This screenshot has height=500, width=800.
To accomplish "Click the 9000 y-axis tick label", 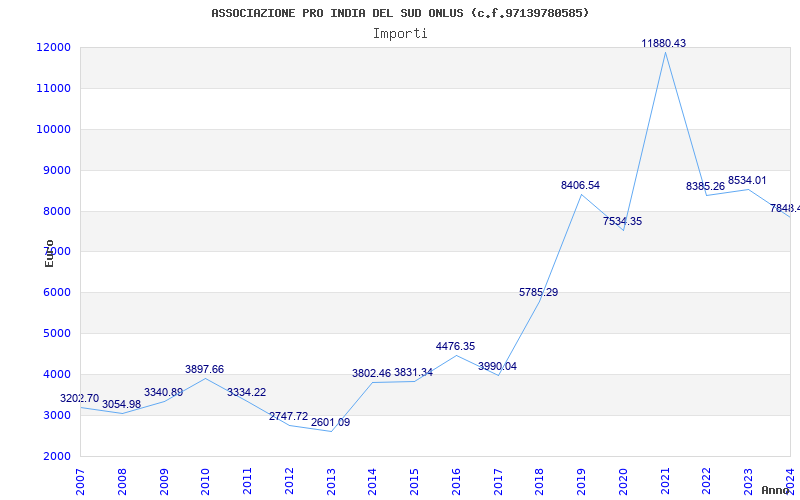I will pyautogui.click(x=56, y=170).
